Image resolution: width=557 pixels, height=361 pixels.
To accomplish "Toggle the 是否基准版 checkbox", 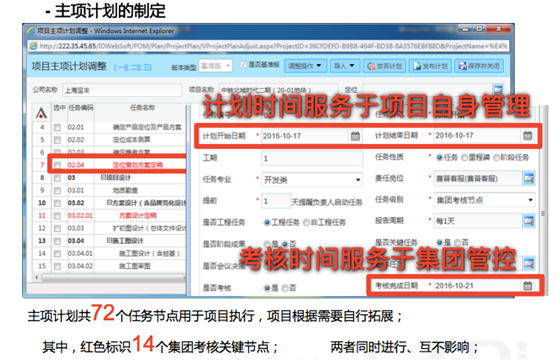I will (243, 65).
